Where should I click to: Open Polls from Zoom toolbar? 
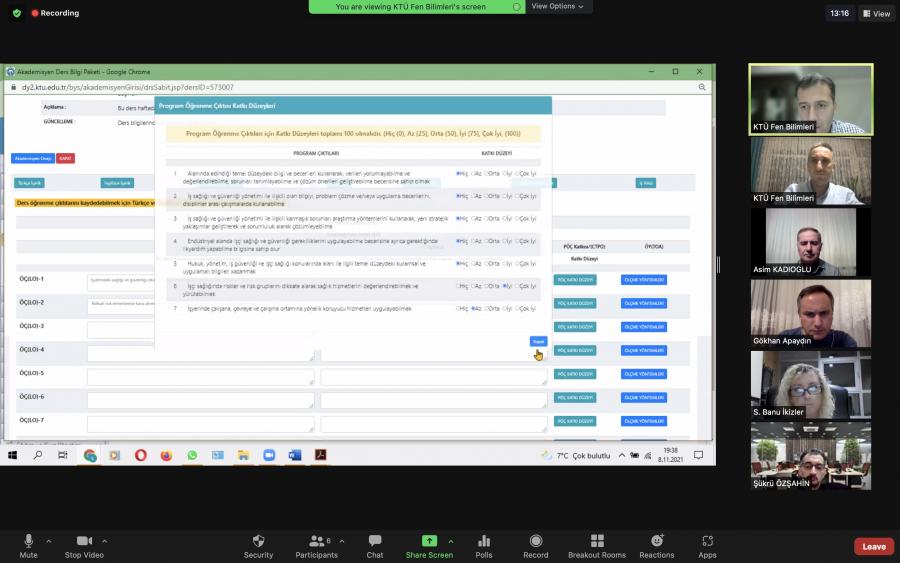coord(484,546)
